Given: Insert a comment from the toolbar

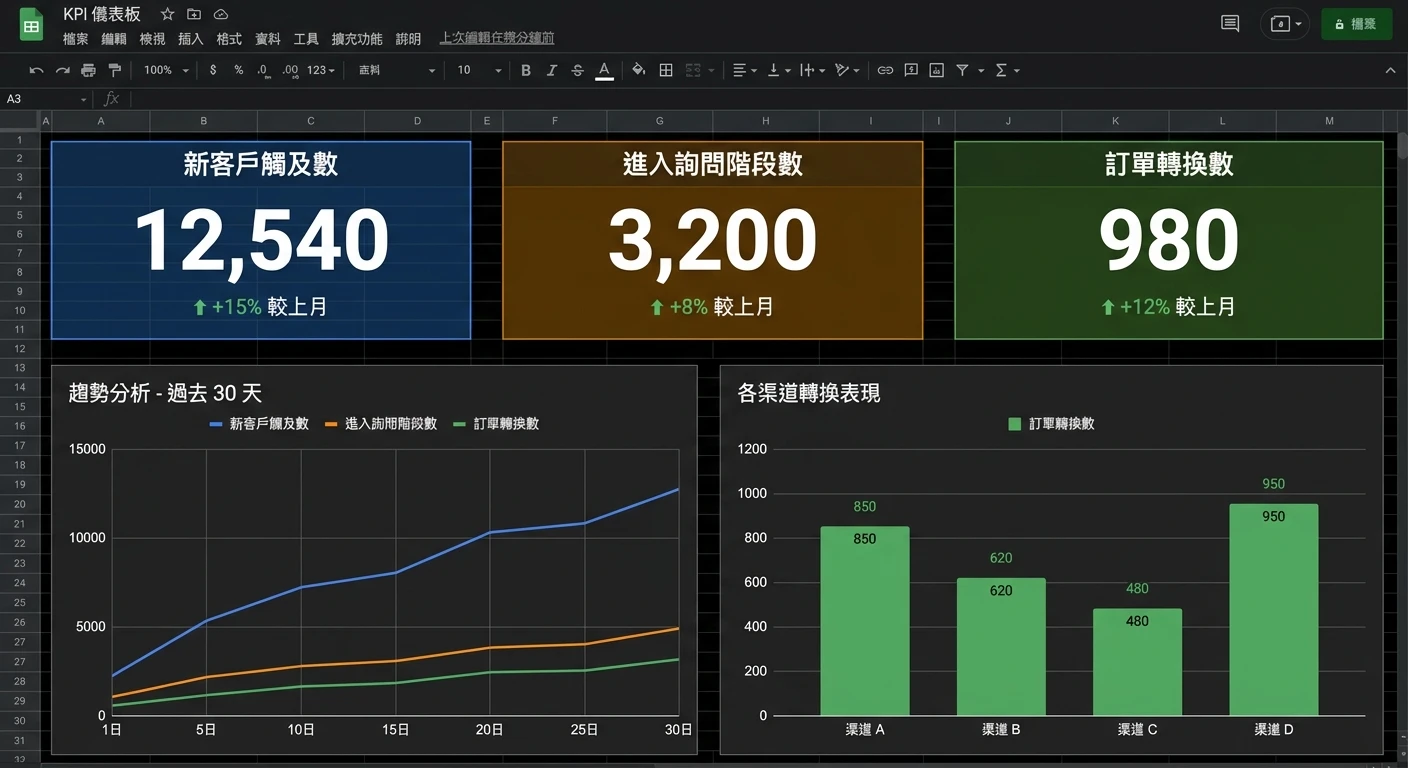Looking at the screenshot, I should coord(911,70).
